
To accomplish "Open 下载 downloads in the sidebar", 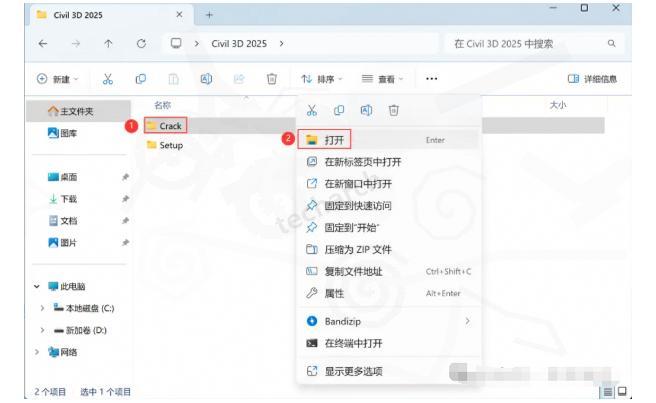I will [x=63, y=199].
